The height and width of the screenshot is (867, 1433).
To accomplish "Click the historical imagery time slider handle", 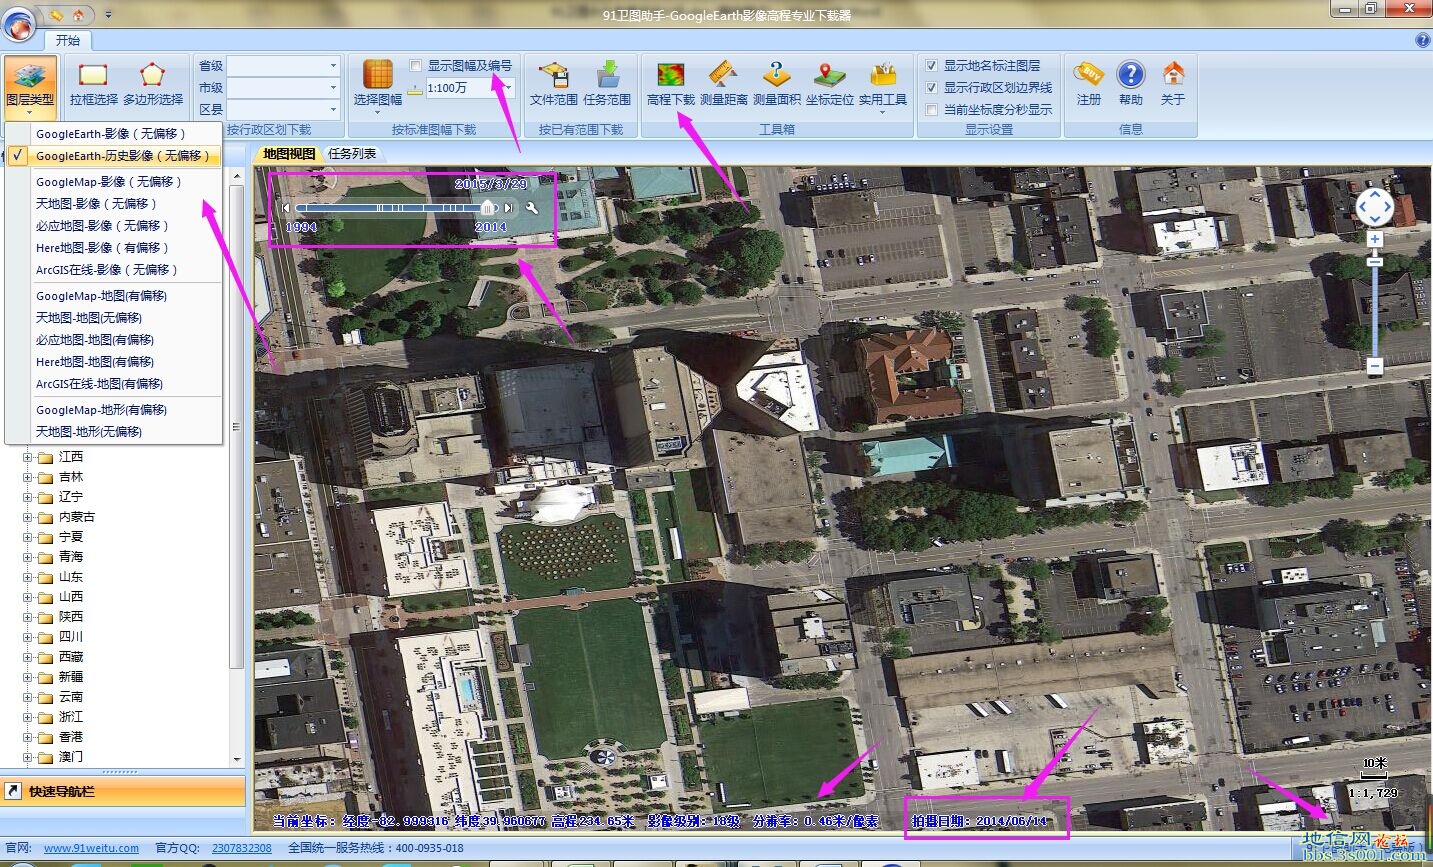I will [488, 207].
